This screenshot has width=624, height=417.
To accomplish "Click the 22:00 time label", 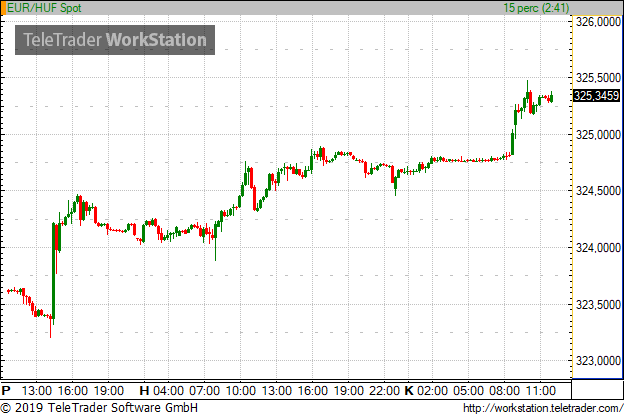I will [384, 390].
